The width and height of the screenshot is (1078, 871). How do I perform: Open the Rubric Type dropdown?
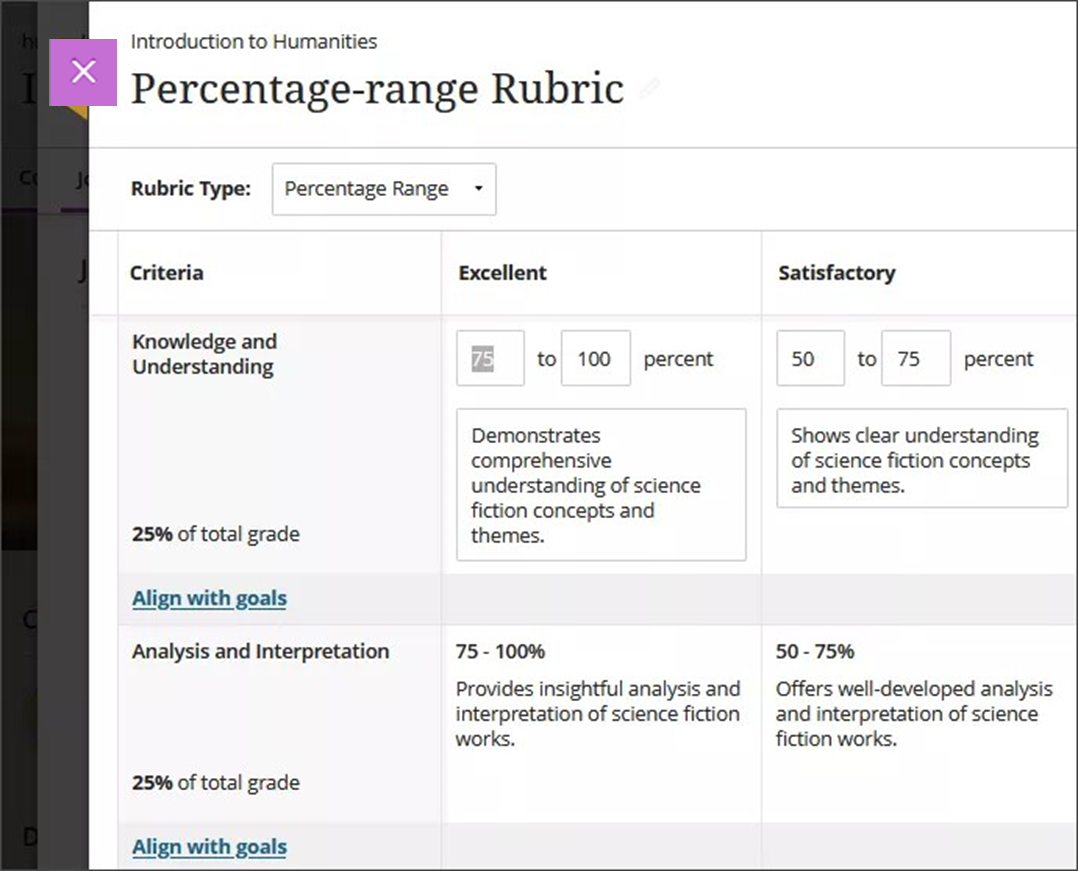pos(383,188)
